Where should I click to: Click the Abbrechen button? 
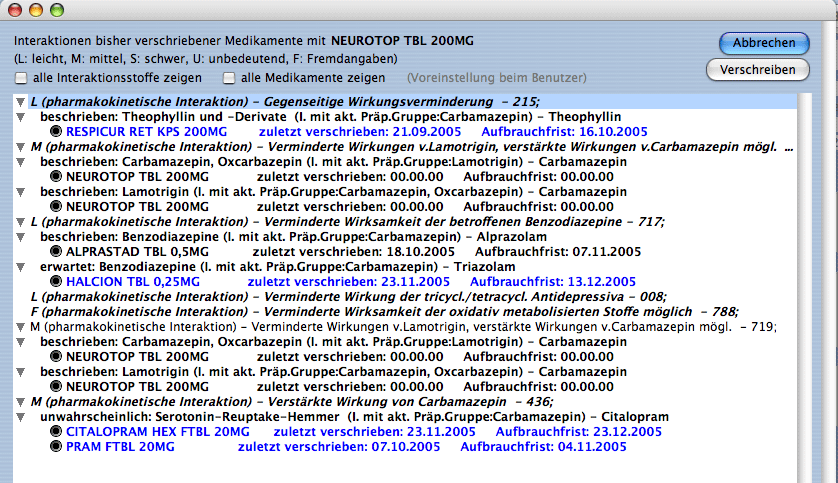click(x=764, y=43)
